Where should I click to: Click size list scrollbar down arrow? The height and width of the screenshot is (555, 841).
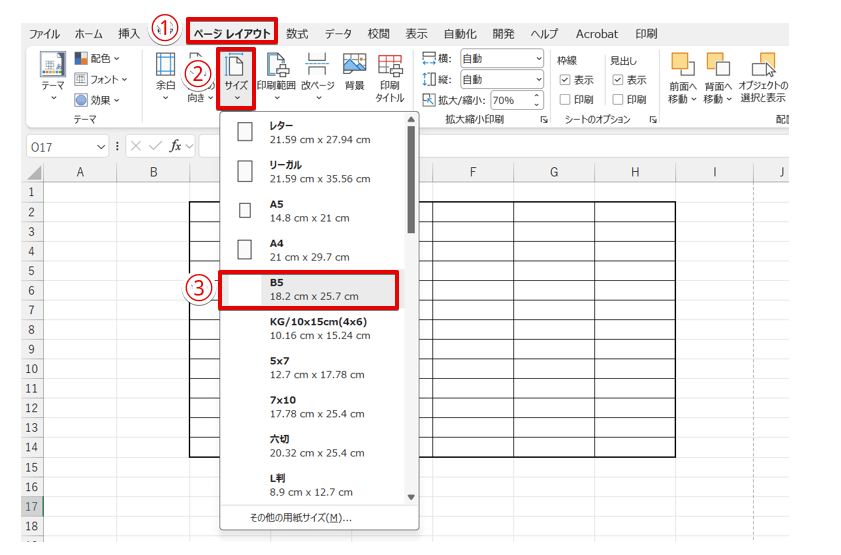[x=411, y=497]
